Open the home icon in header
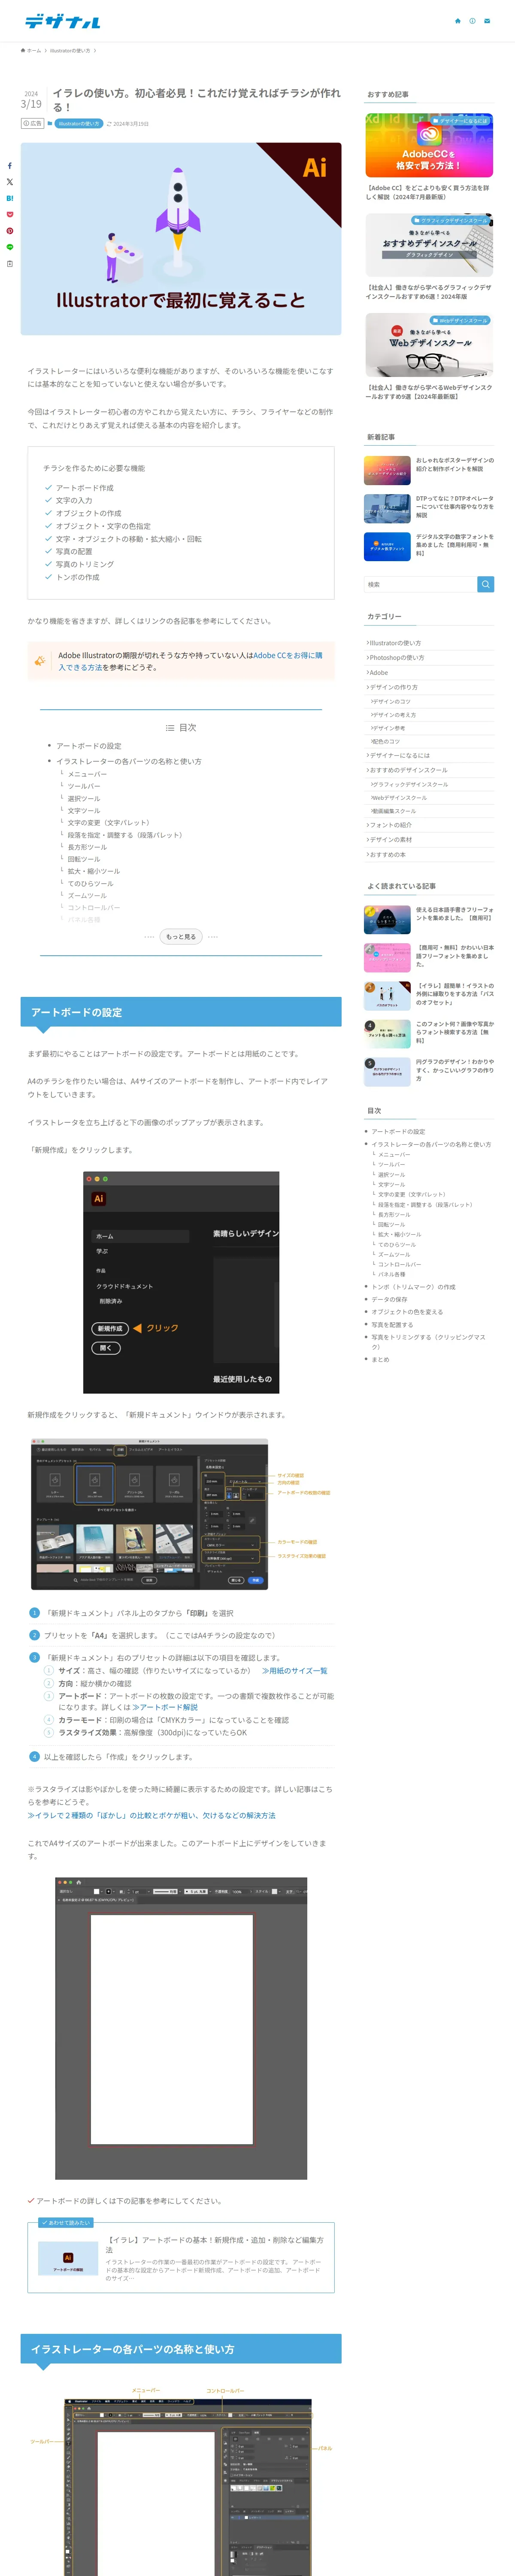The image size is (515, 2576). point(458,21)
